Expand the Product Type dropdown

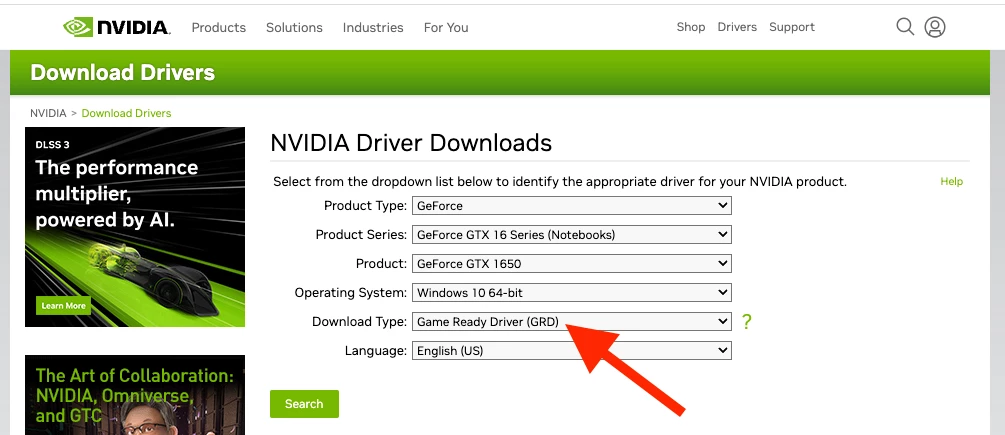[572, 206]
